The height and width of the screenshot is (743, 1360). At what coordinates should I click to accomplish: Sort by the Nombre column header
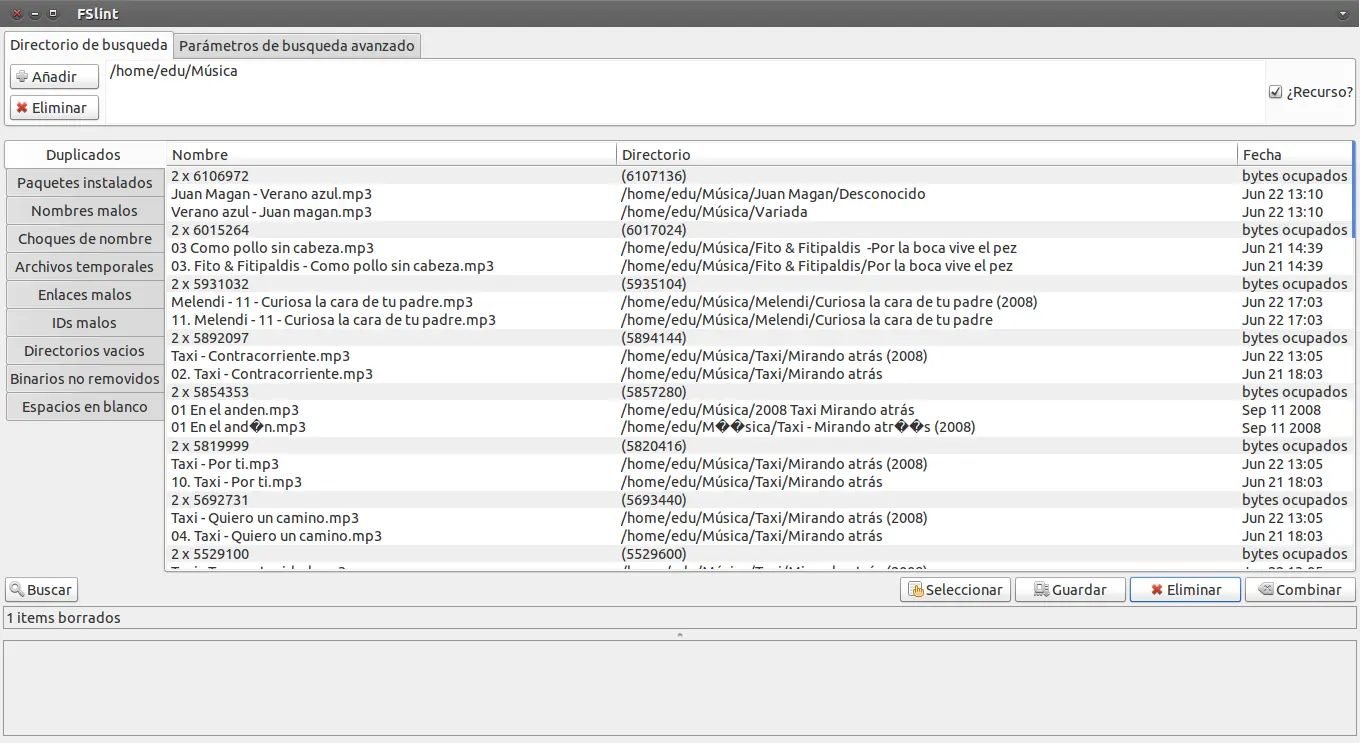(391, 155)
